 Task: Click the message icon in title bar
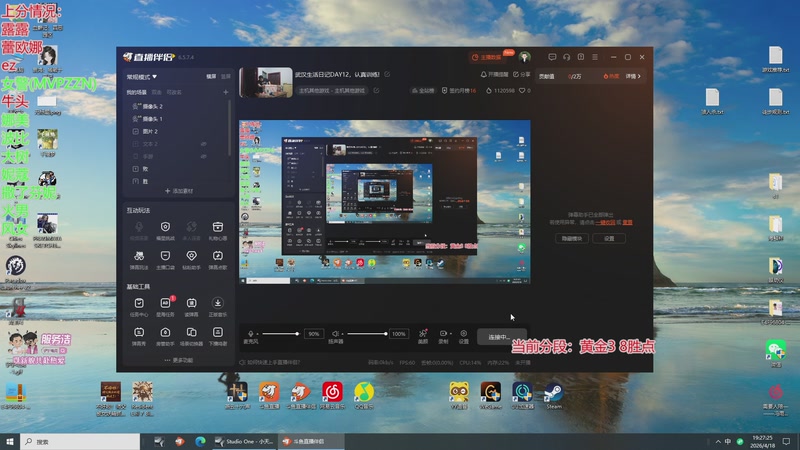(x=552, y=57)
